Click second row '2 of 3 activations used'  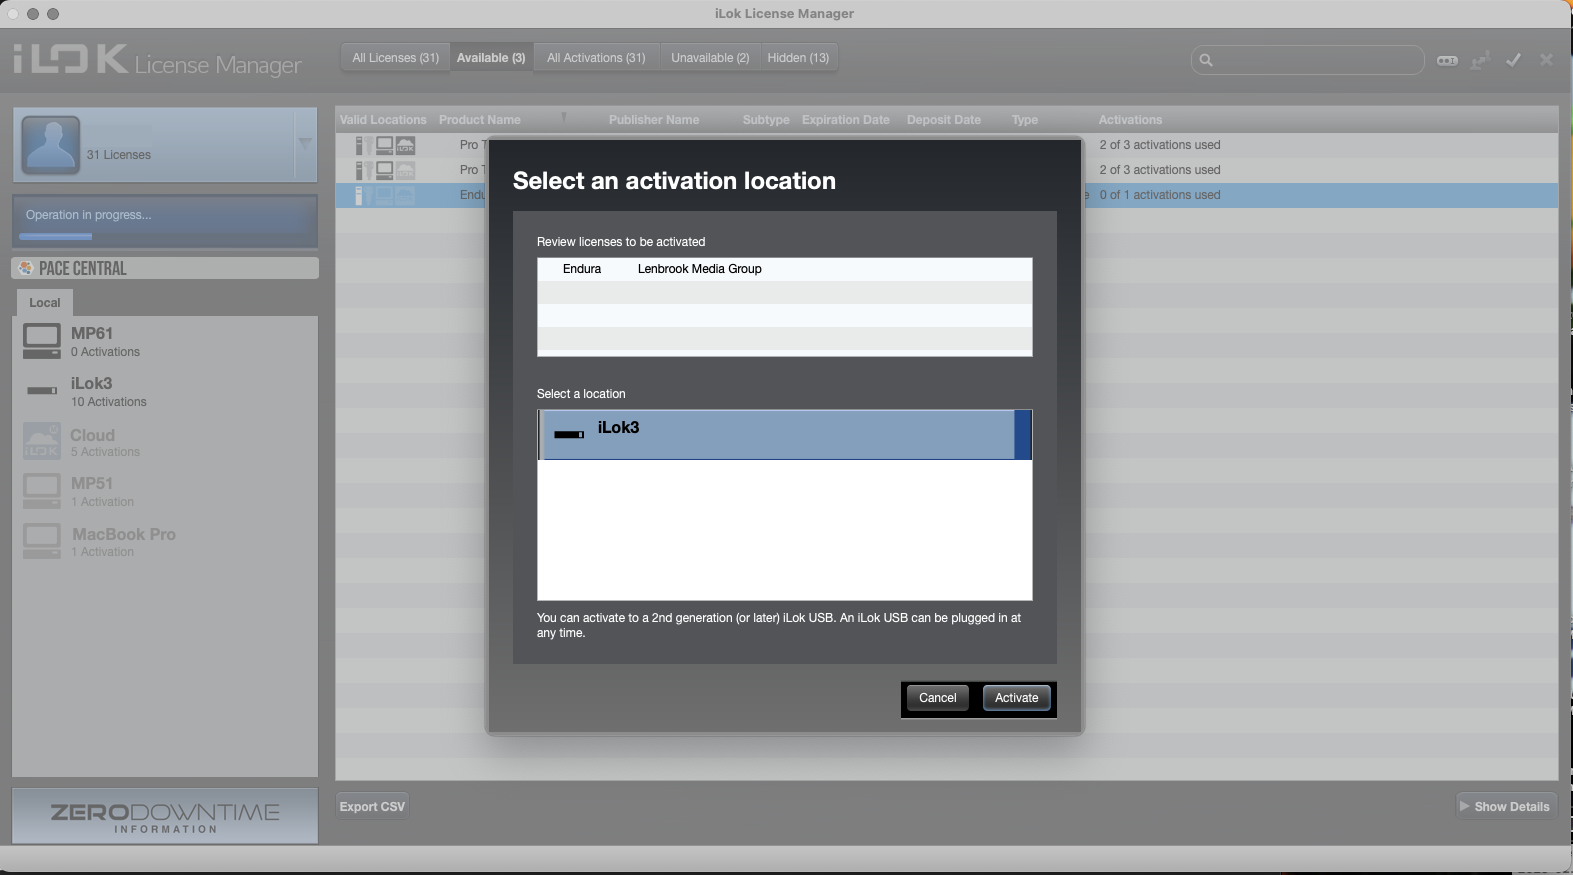click(1160, 170)
